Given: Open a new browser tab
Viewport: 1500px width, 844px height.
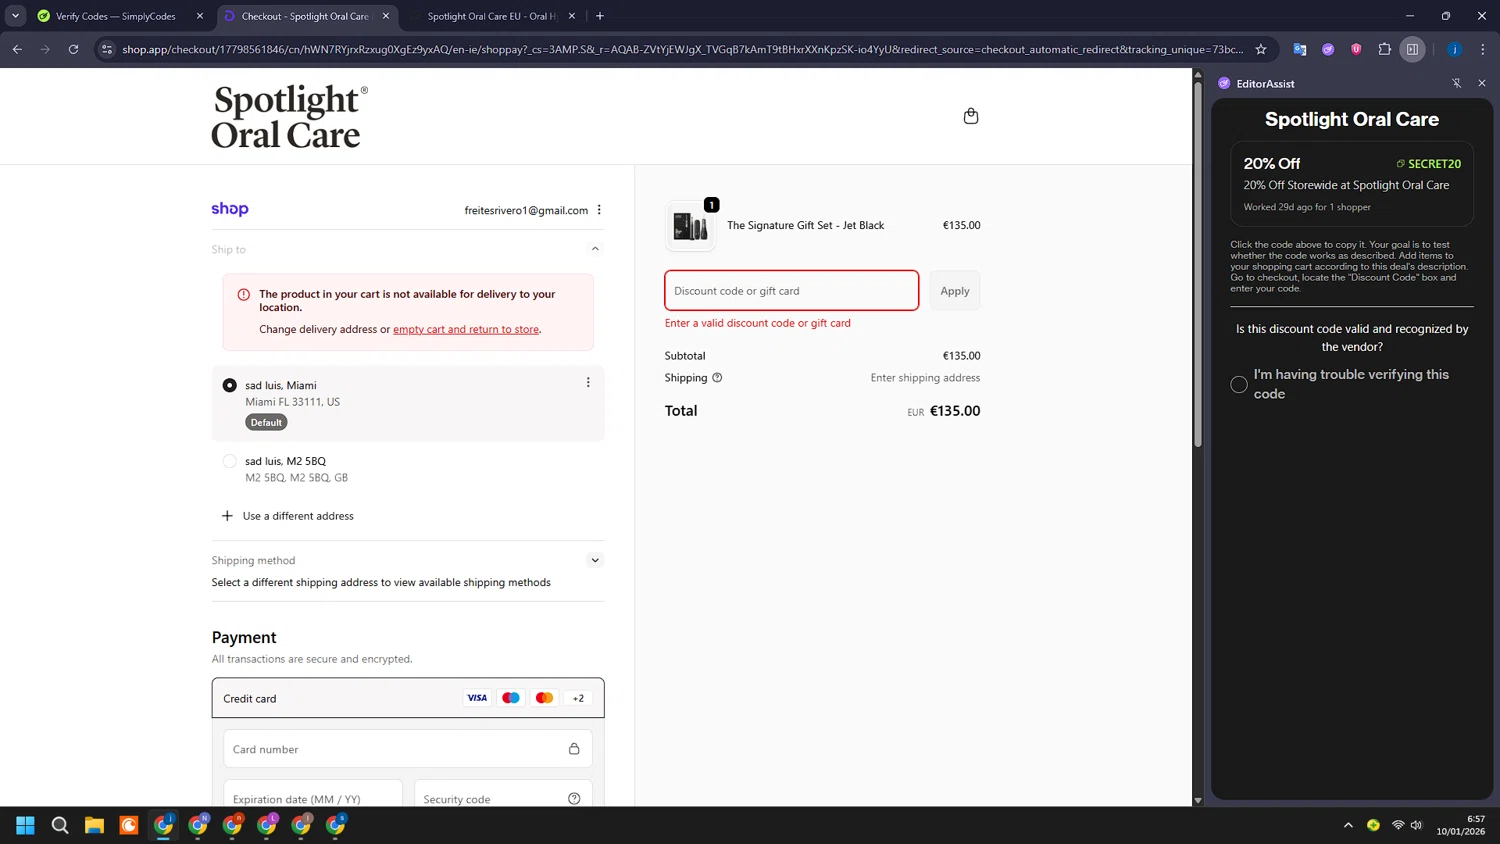Looking at the screenshot, I should (600, 16).
